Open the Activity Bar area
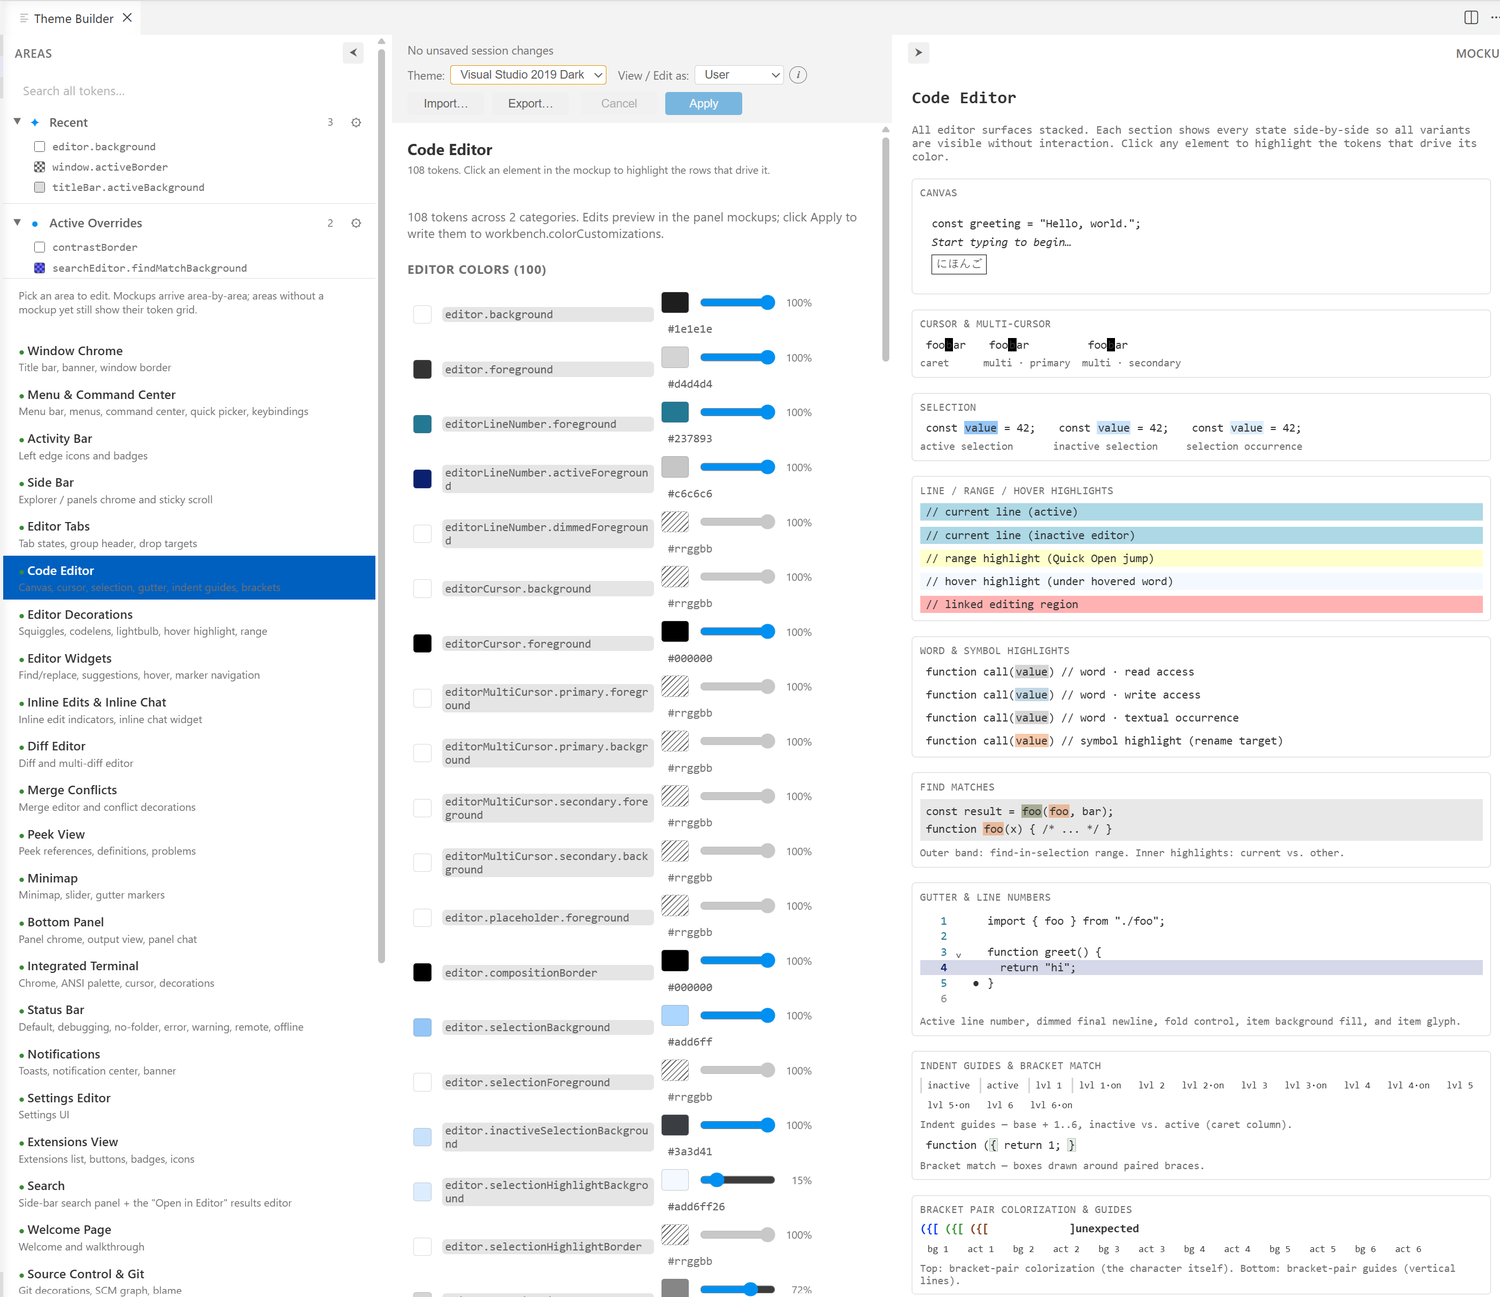1500x1297 pixels. click(190, 446)
